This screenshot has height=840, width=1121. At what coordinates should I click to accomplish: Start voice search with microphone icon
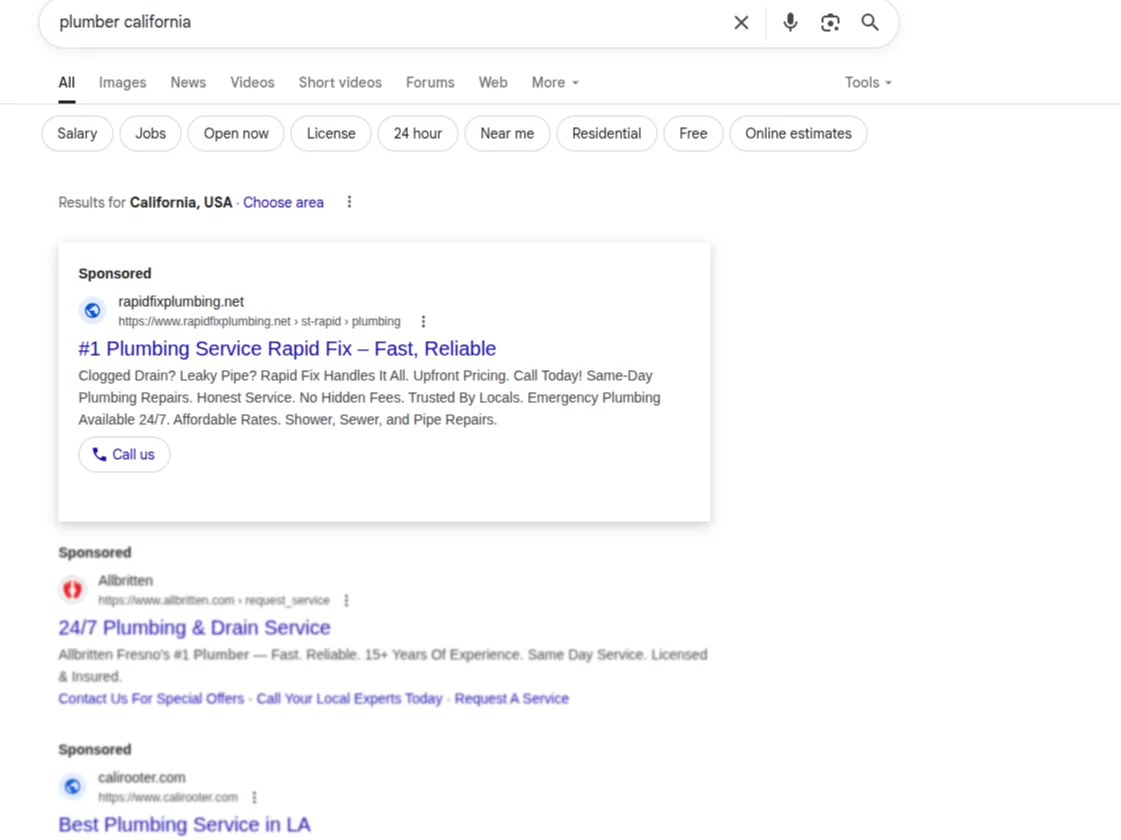click(790, 23)
